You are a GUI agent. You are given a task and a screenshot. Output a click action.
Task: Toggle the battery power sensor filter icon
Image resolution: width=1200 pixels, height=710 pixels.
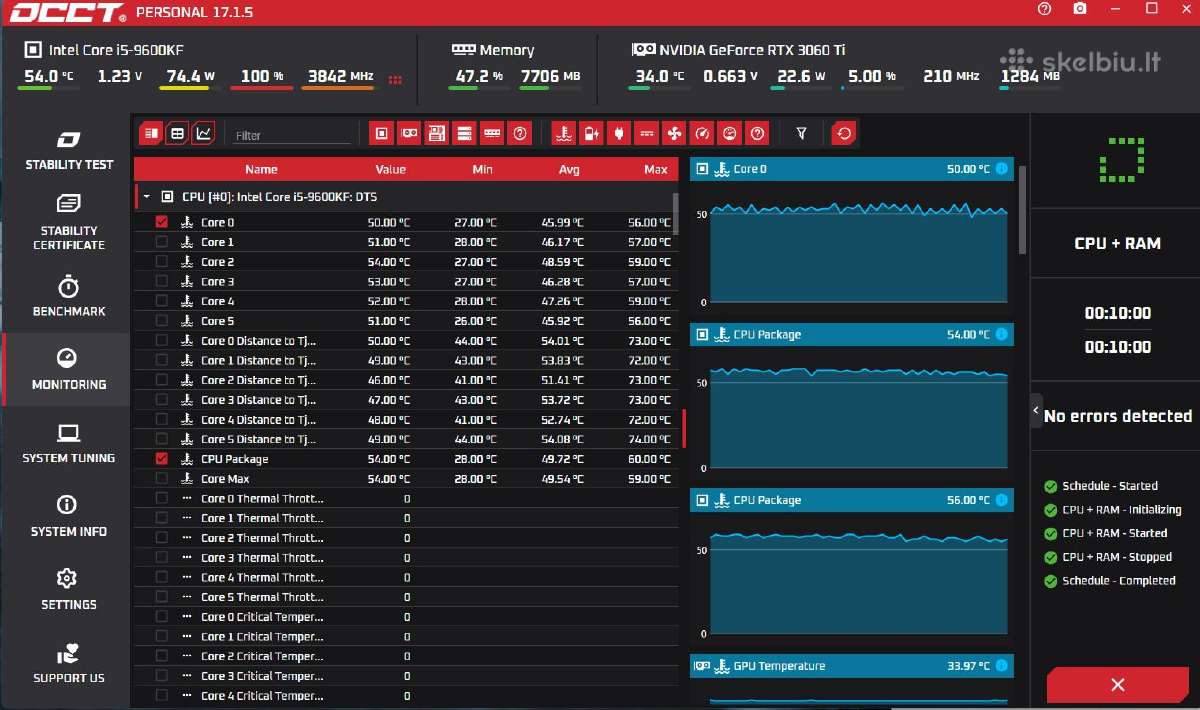pos(591,133)
